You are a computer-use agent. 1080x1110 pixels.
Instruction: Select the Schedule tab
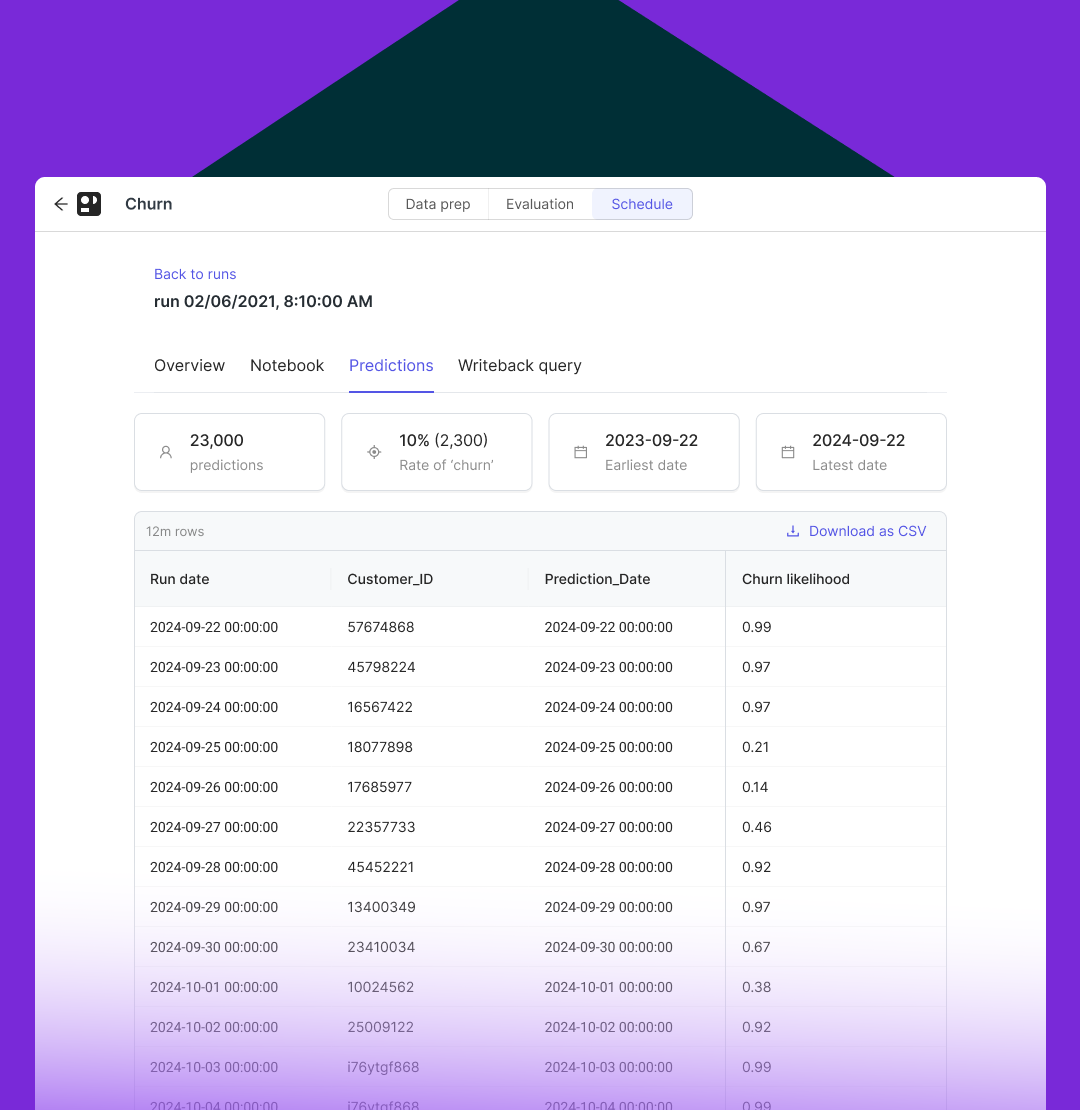tap(642, 204)
